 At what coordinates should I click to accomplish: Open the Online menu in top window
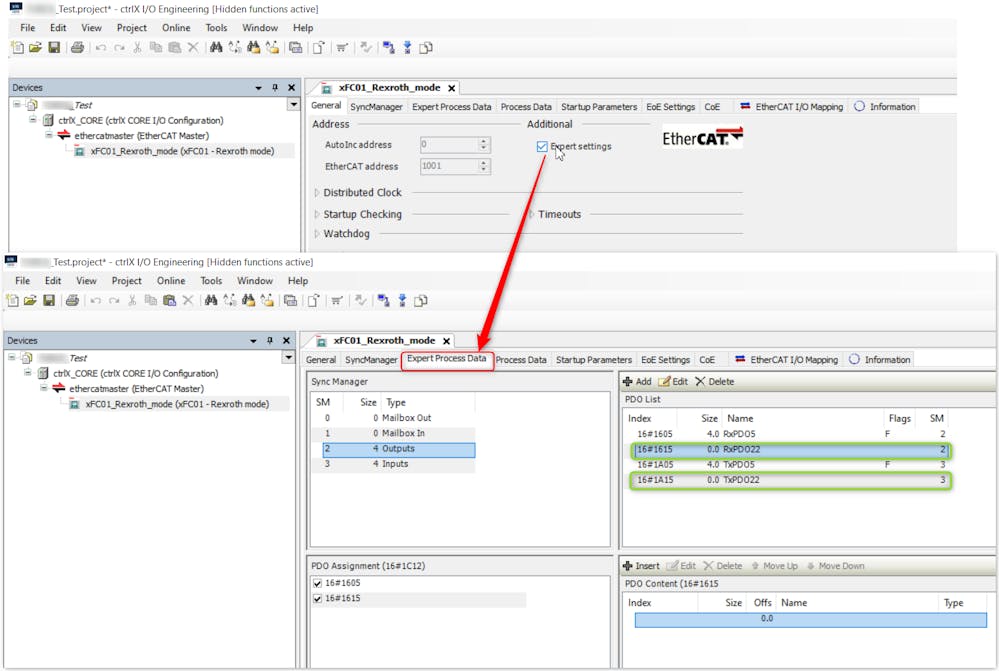point(176,28)
